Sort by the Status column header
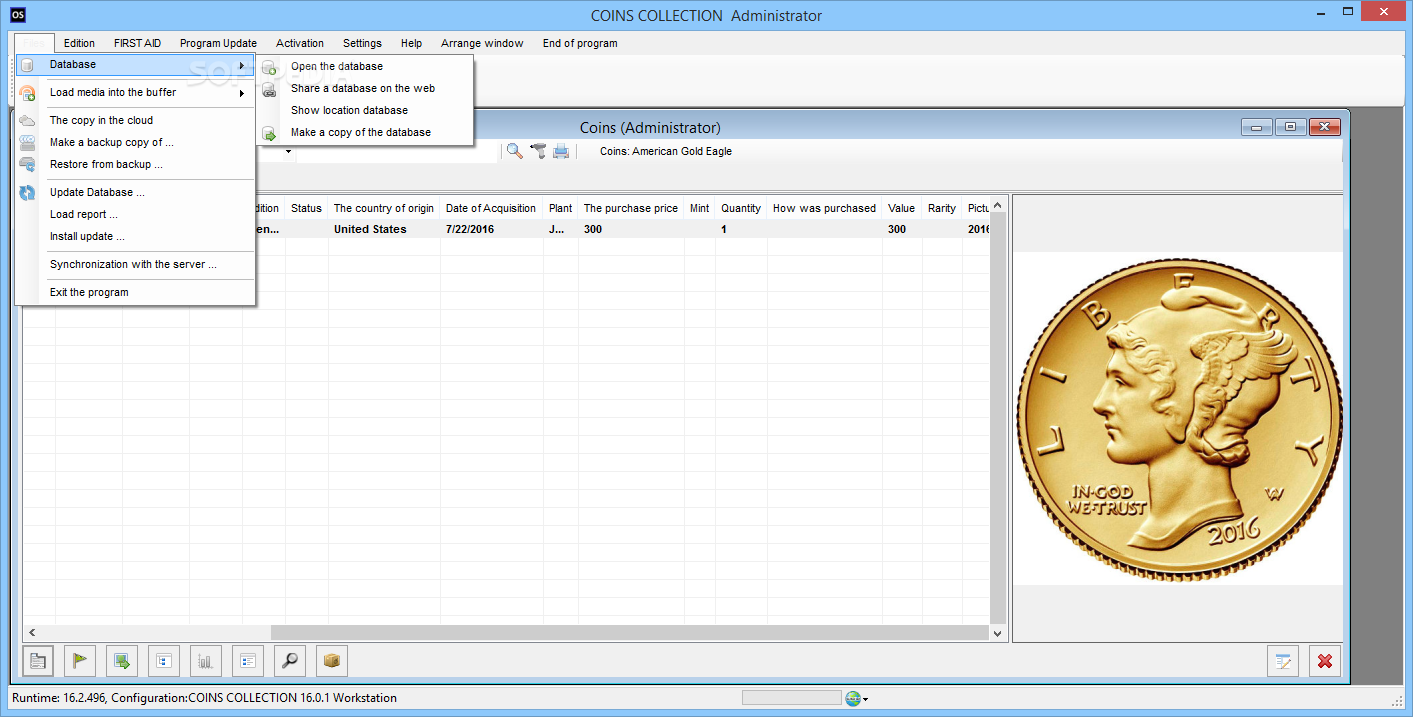The width and height of the screenshot is (1413, 717). click(306, 208)
